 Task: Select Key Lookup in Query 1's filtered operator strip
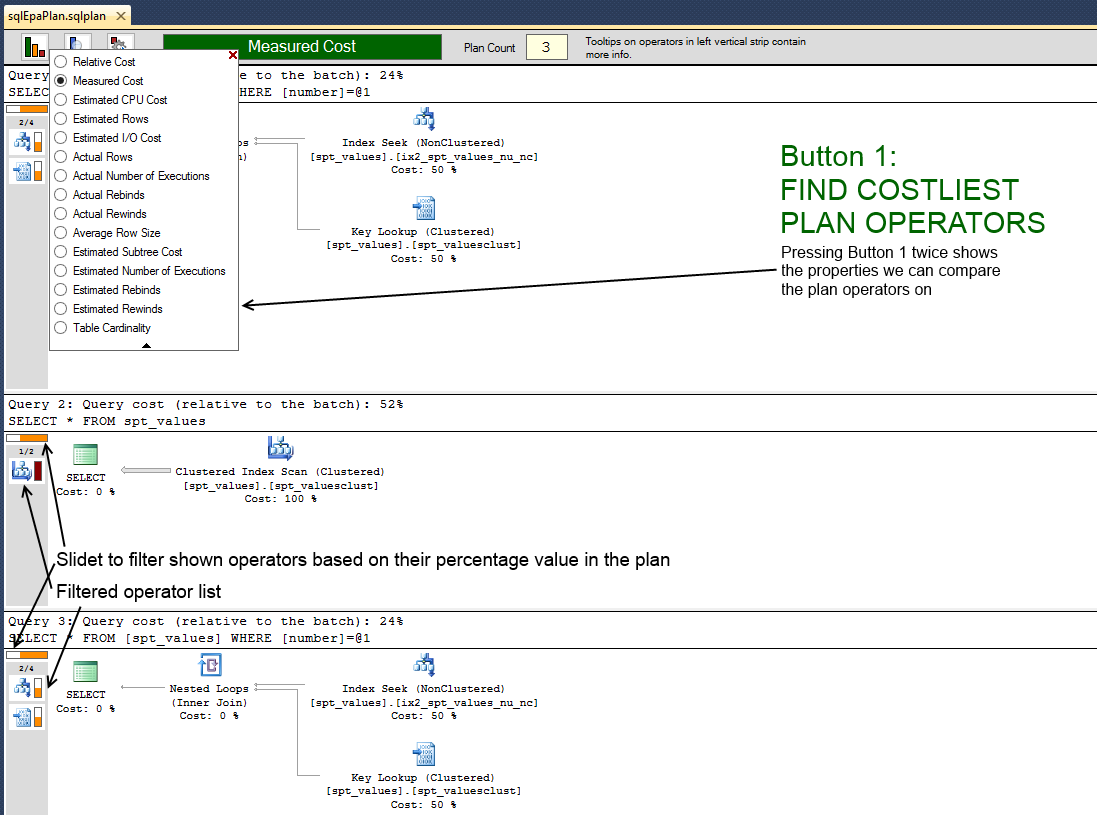(x=28, y=171)
